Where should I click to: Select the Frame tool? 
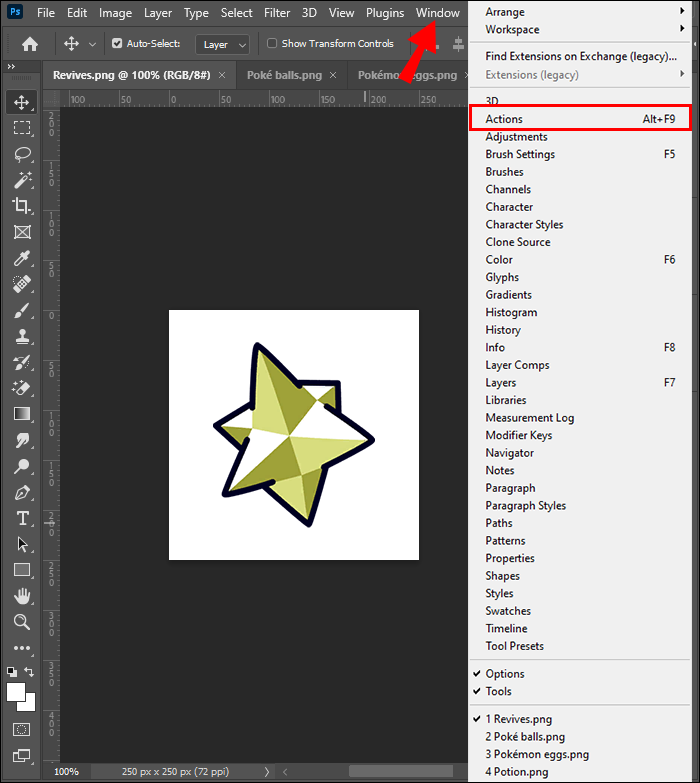(21, 232)
